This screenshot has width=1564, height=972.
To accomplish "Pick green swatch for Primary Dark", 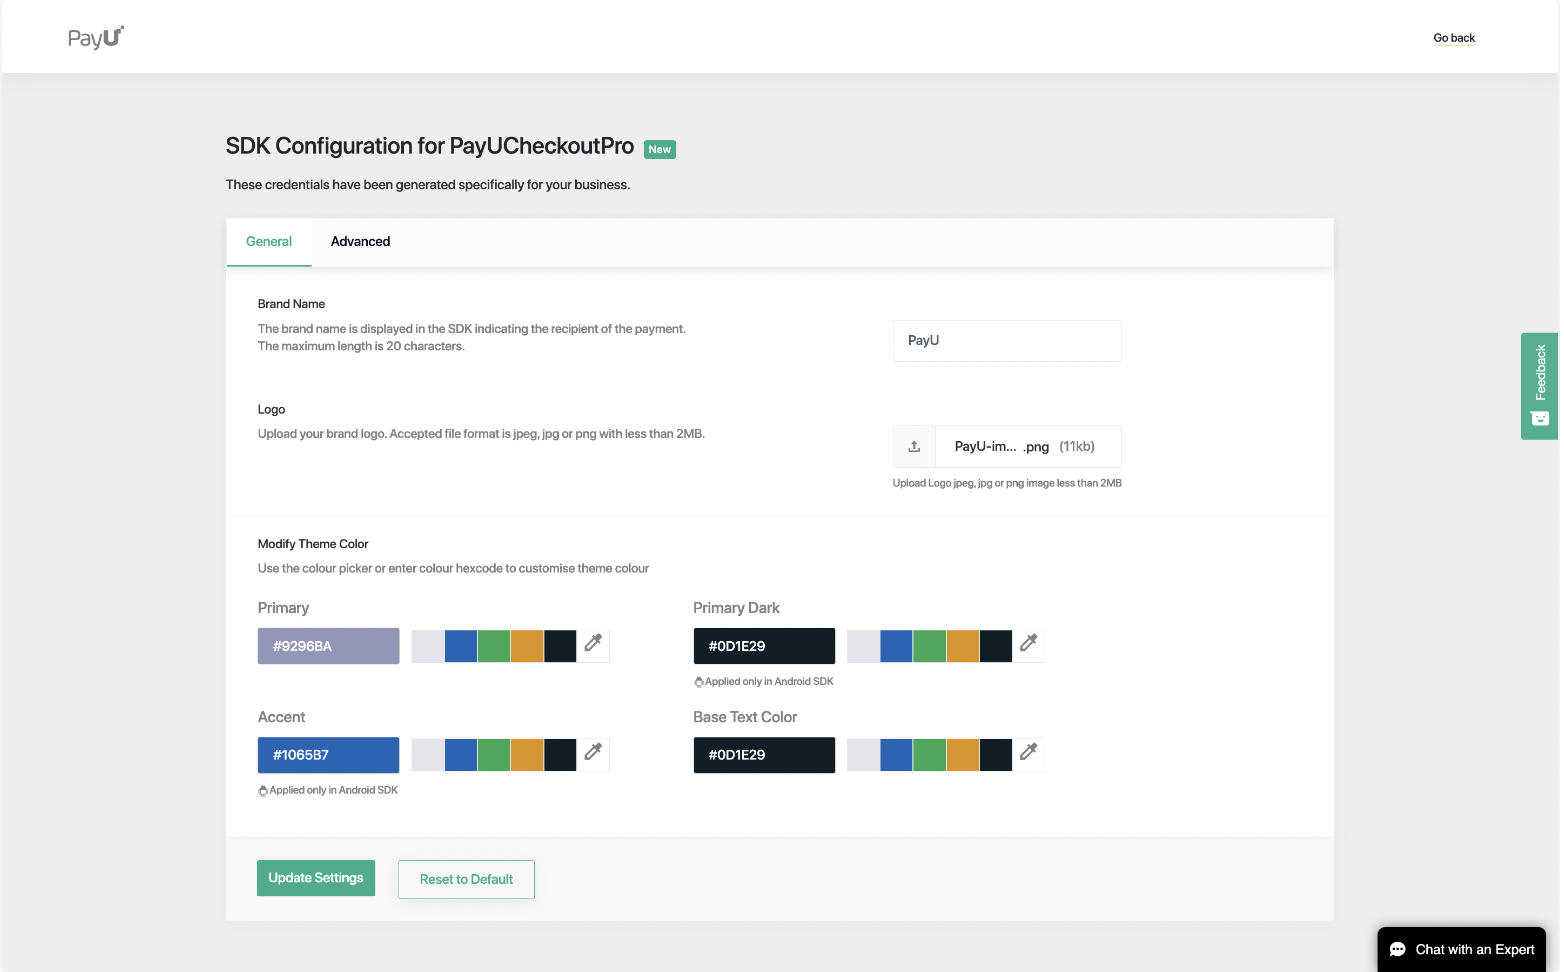I will [929, 646].
